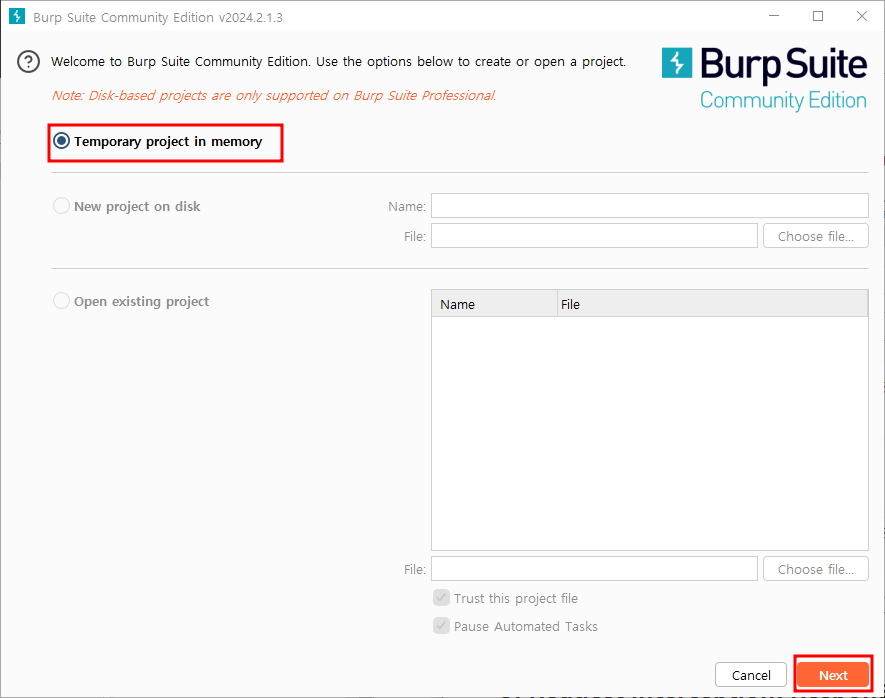Screen dimensions: 885x698
Task: Click the disk-based projects note text
Action: click(x=274, y=95)
